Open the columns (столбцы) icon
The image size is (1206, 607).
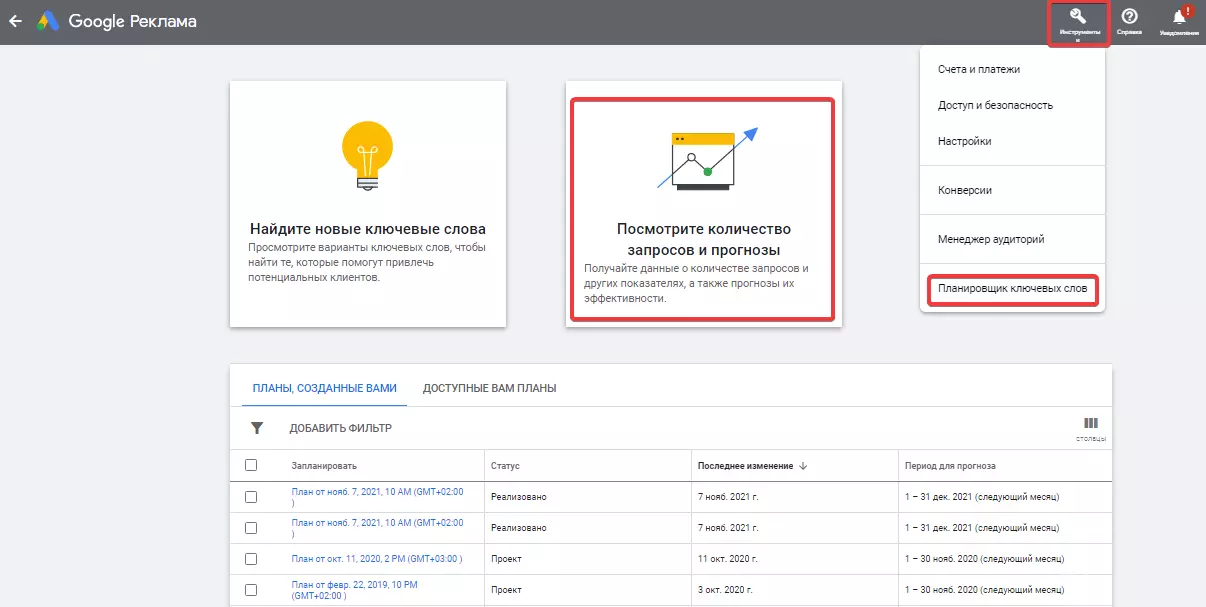(x=1091, y=424)
